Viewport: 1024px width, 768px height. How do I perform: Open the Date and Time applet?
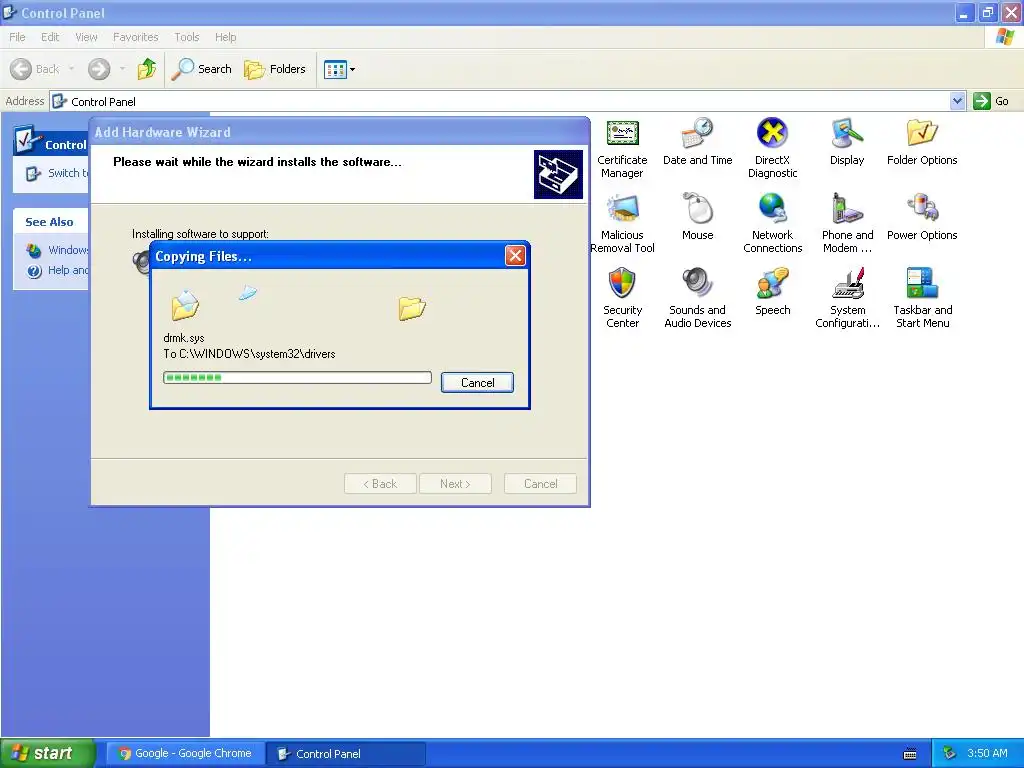click(697, 142)
